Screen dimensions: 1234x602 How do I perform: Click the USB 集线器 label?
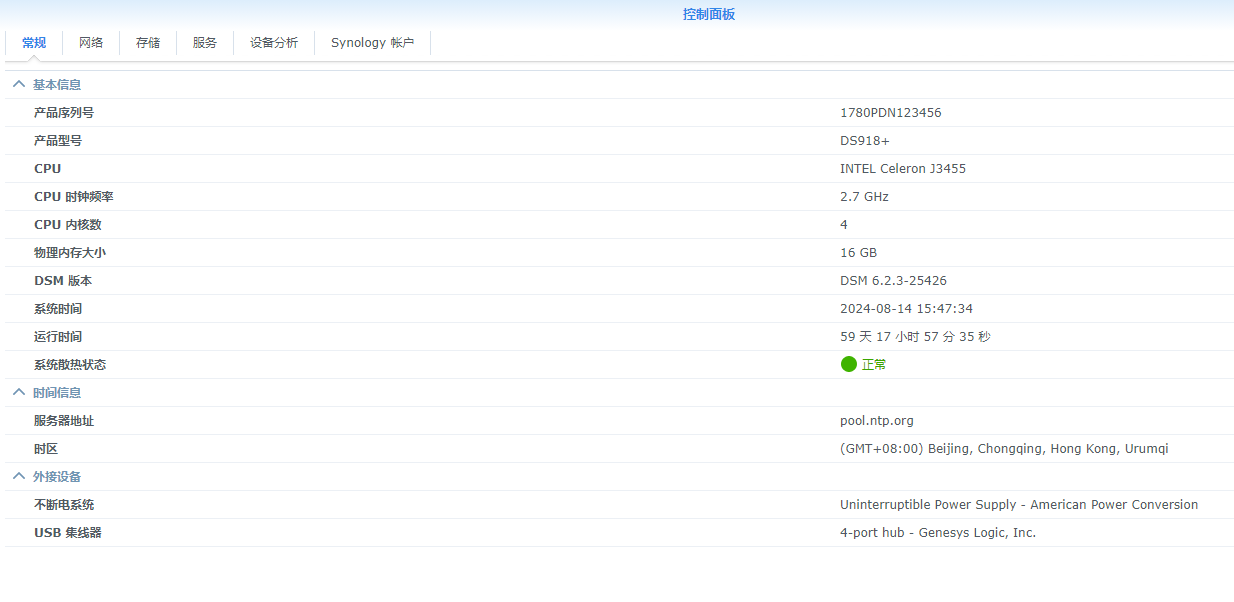point(68,533)
